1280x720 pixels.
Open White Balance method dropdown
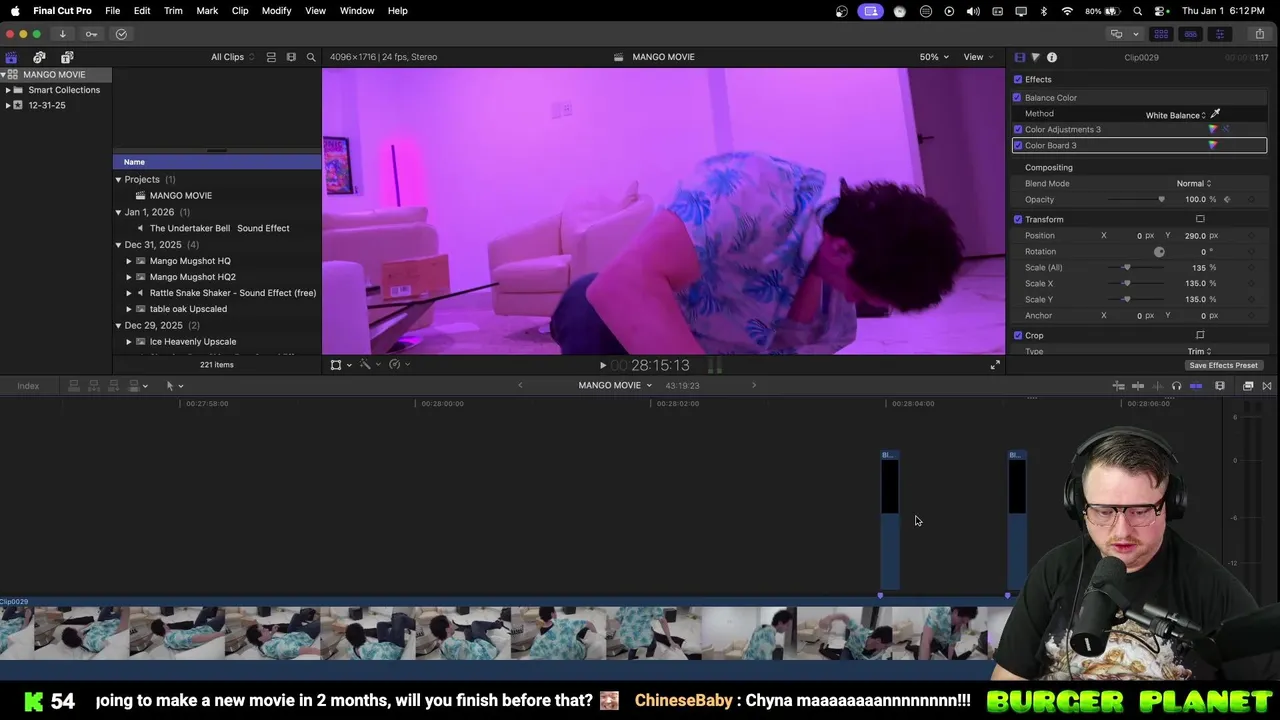1176,115
